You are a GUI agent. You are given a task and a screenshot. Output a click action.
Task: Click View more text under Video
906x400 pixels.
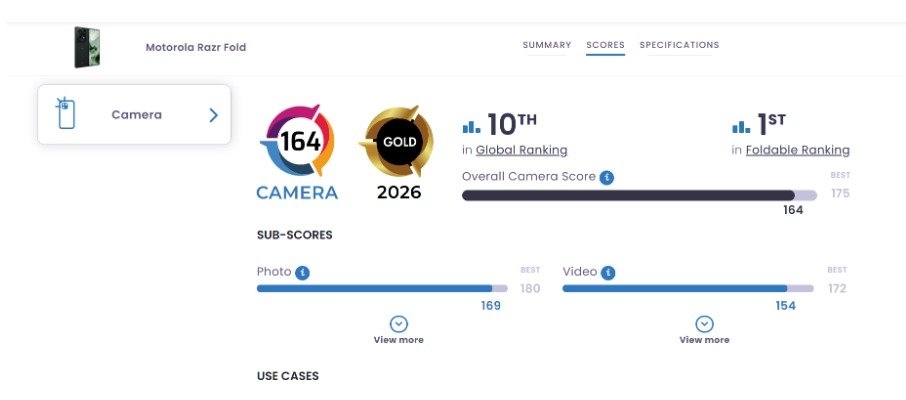[704, 340]
